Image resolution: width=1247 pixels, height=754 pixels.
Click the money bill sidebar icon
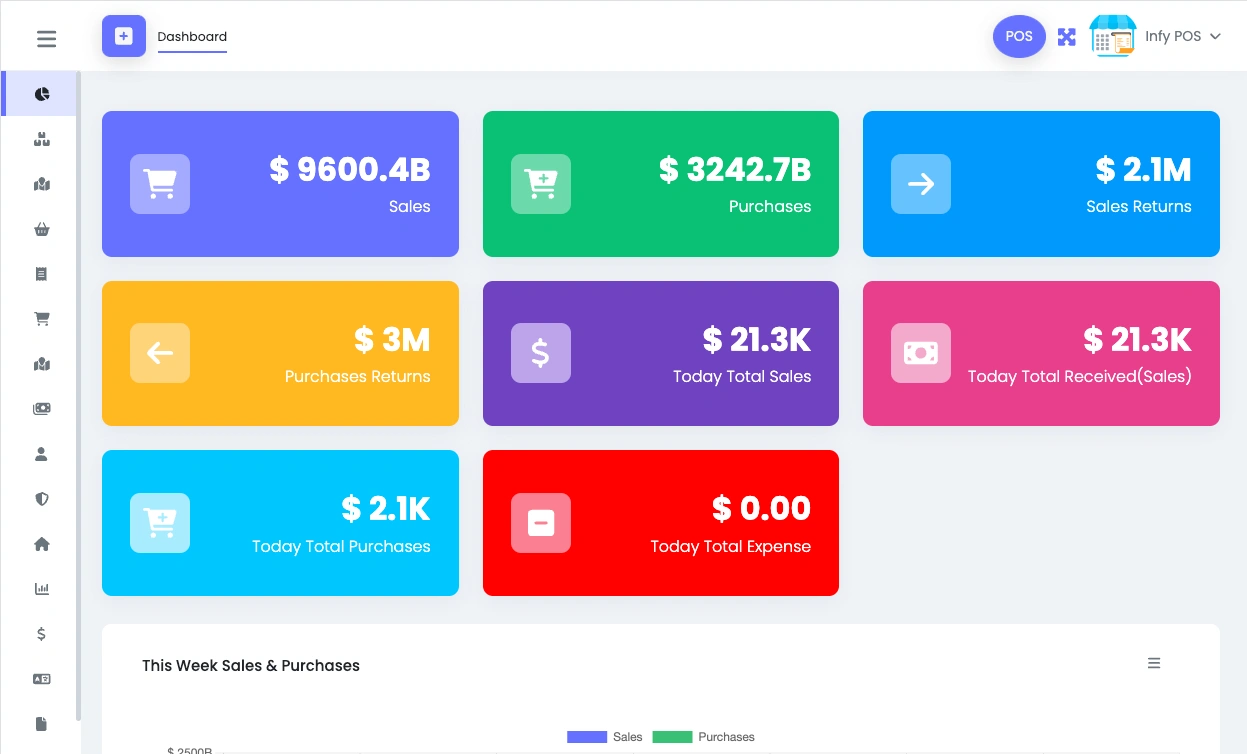click(42, 409)
